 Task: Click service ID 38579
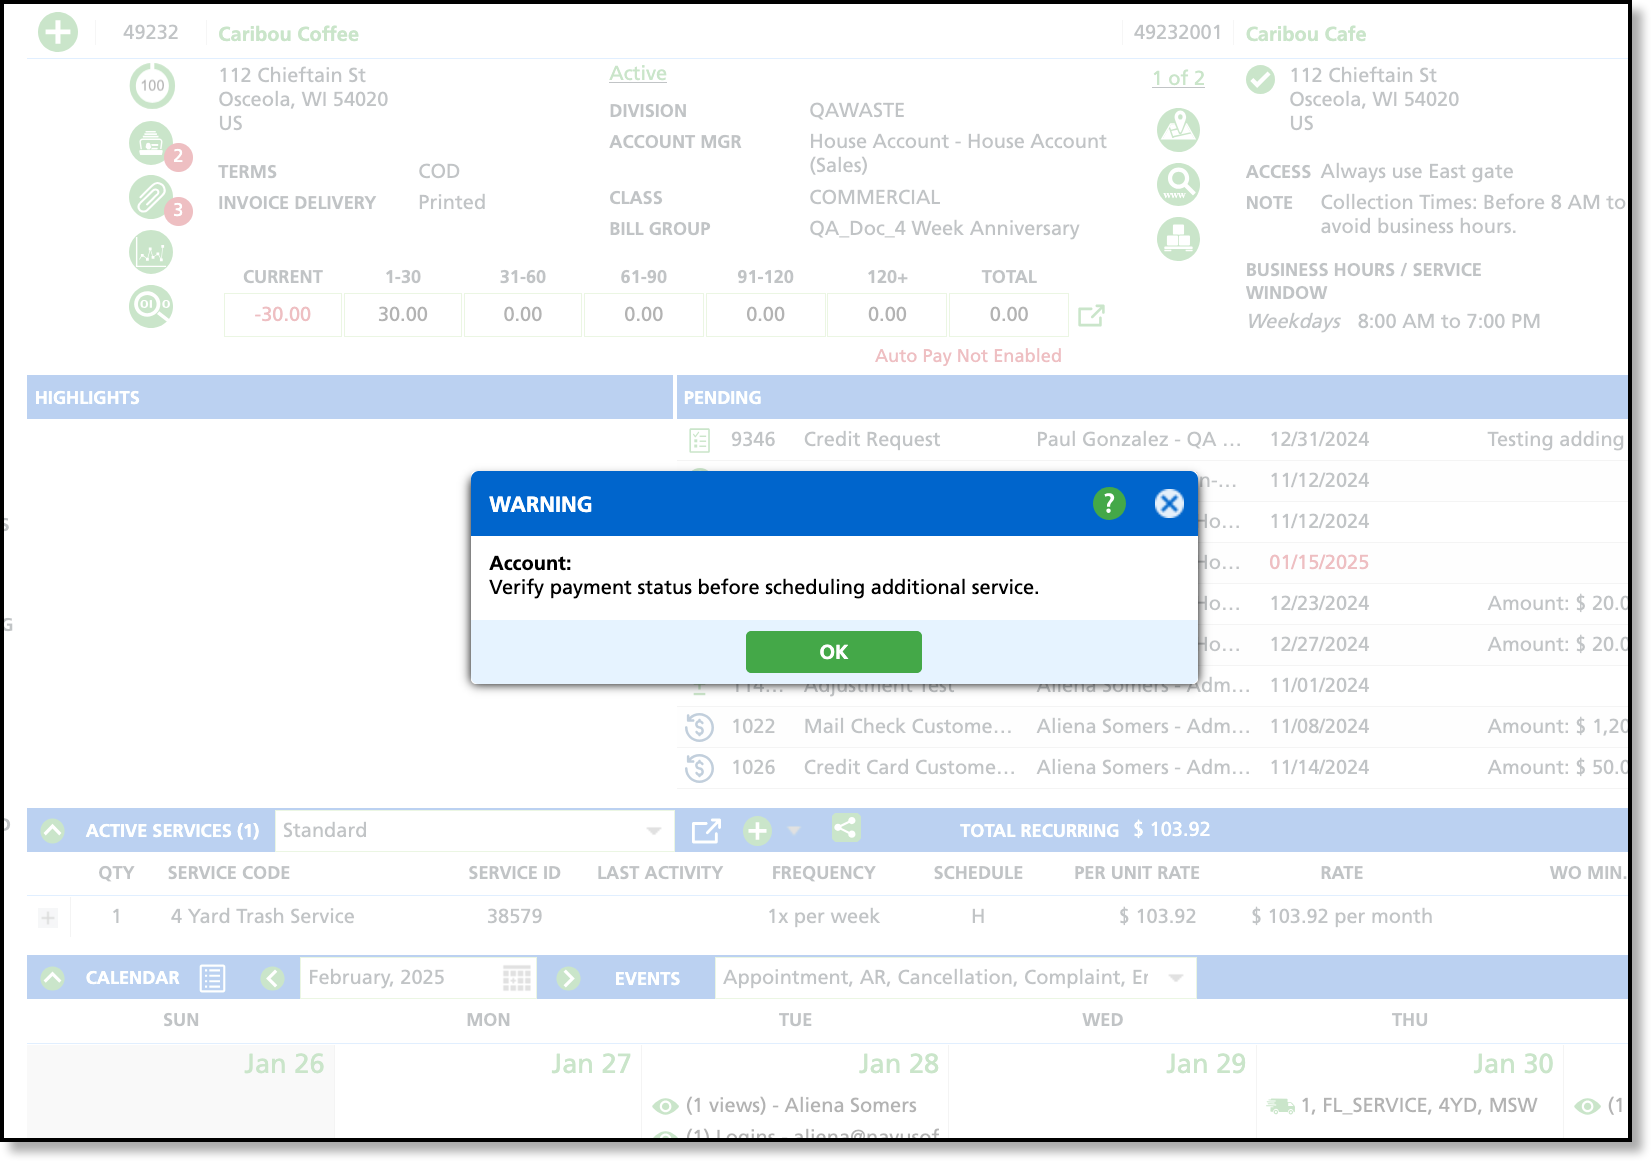tap(515, 917)
